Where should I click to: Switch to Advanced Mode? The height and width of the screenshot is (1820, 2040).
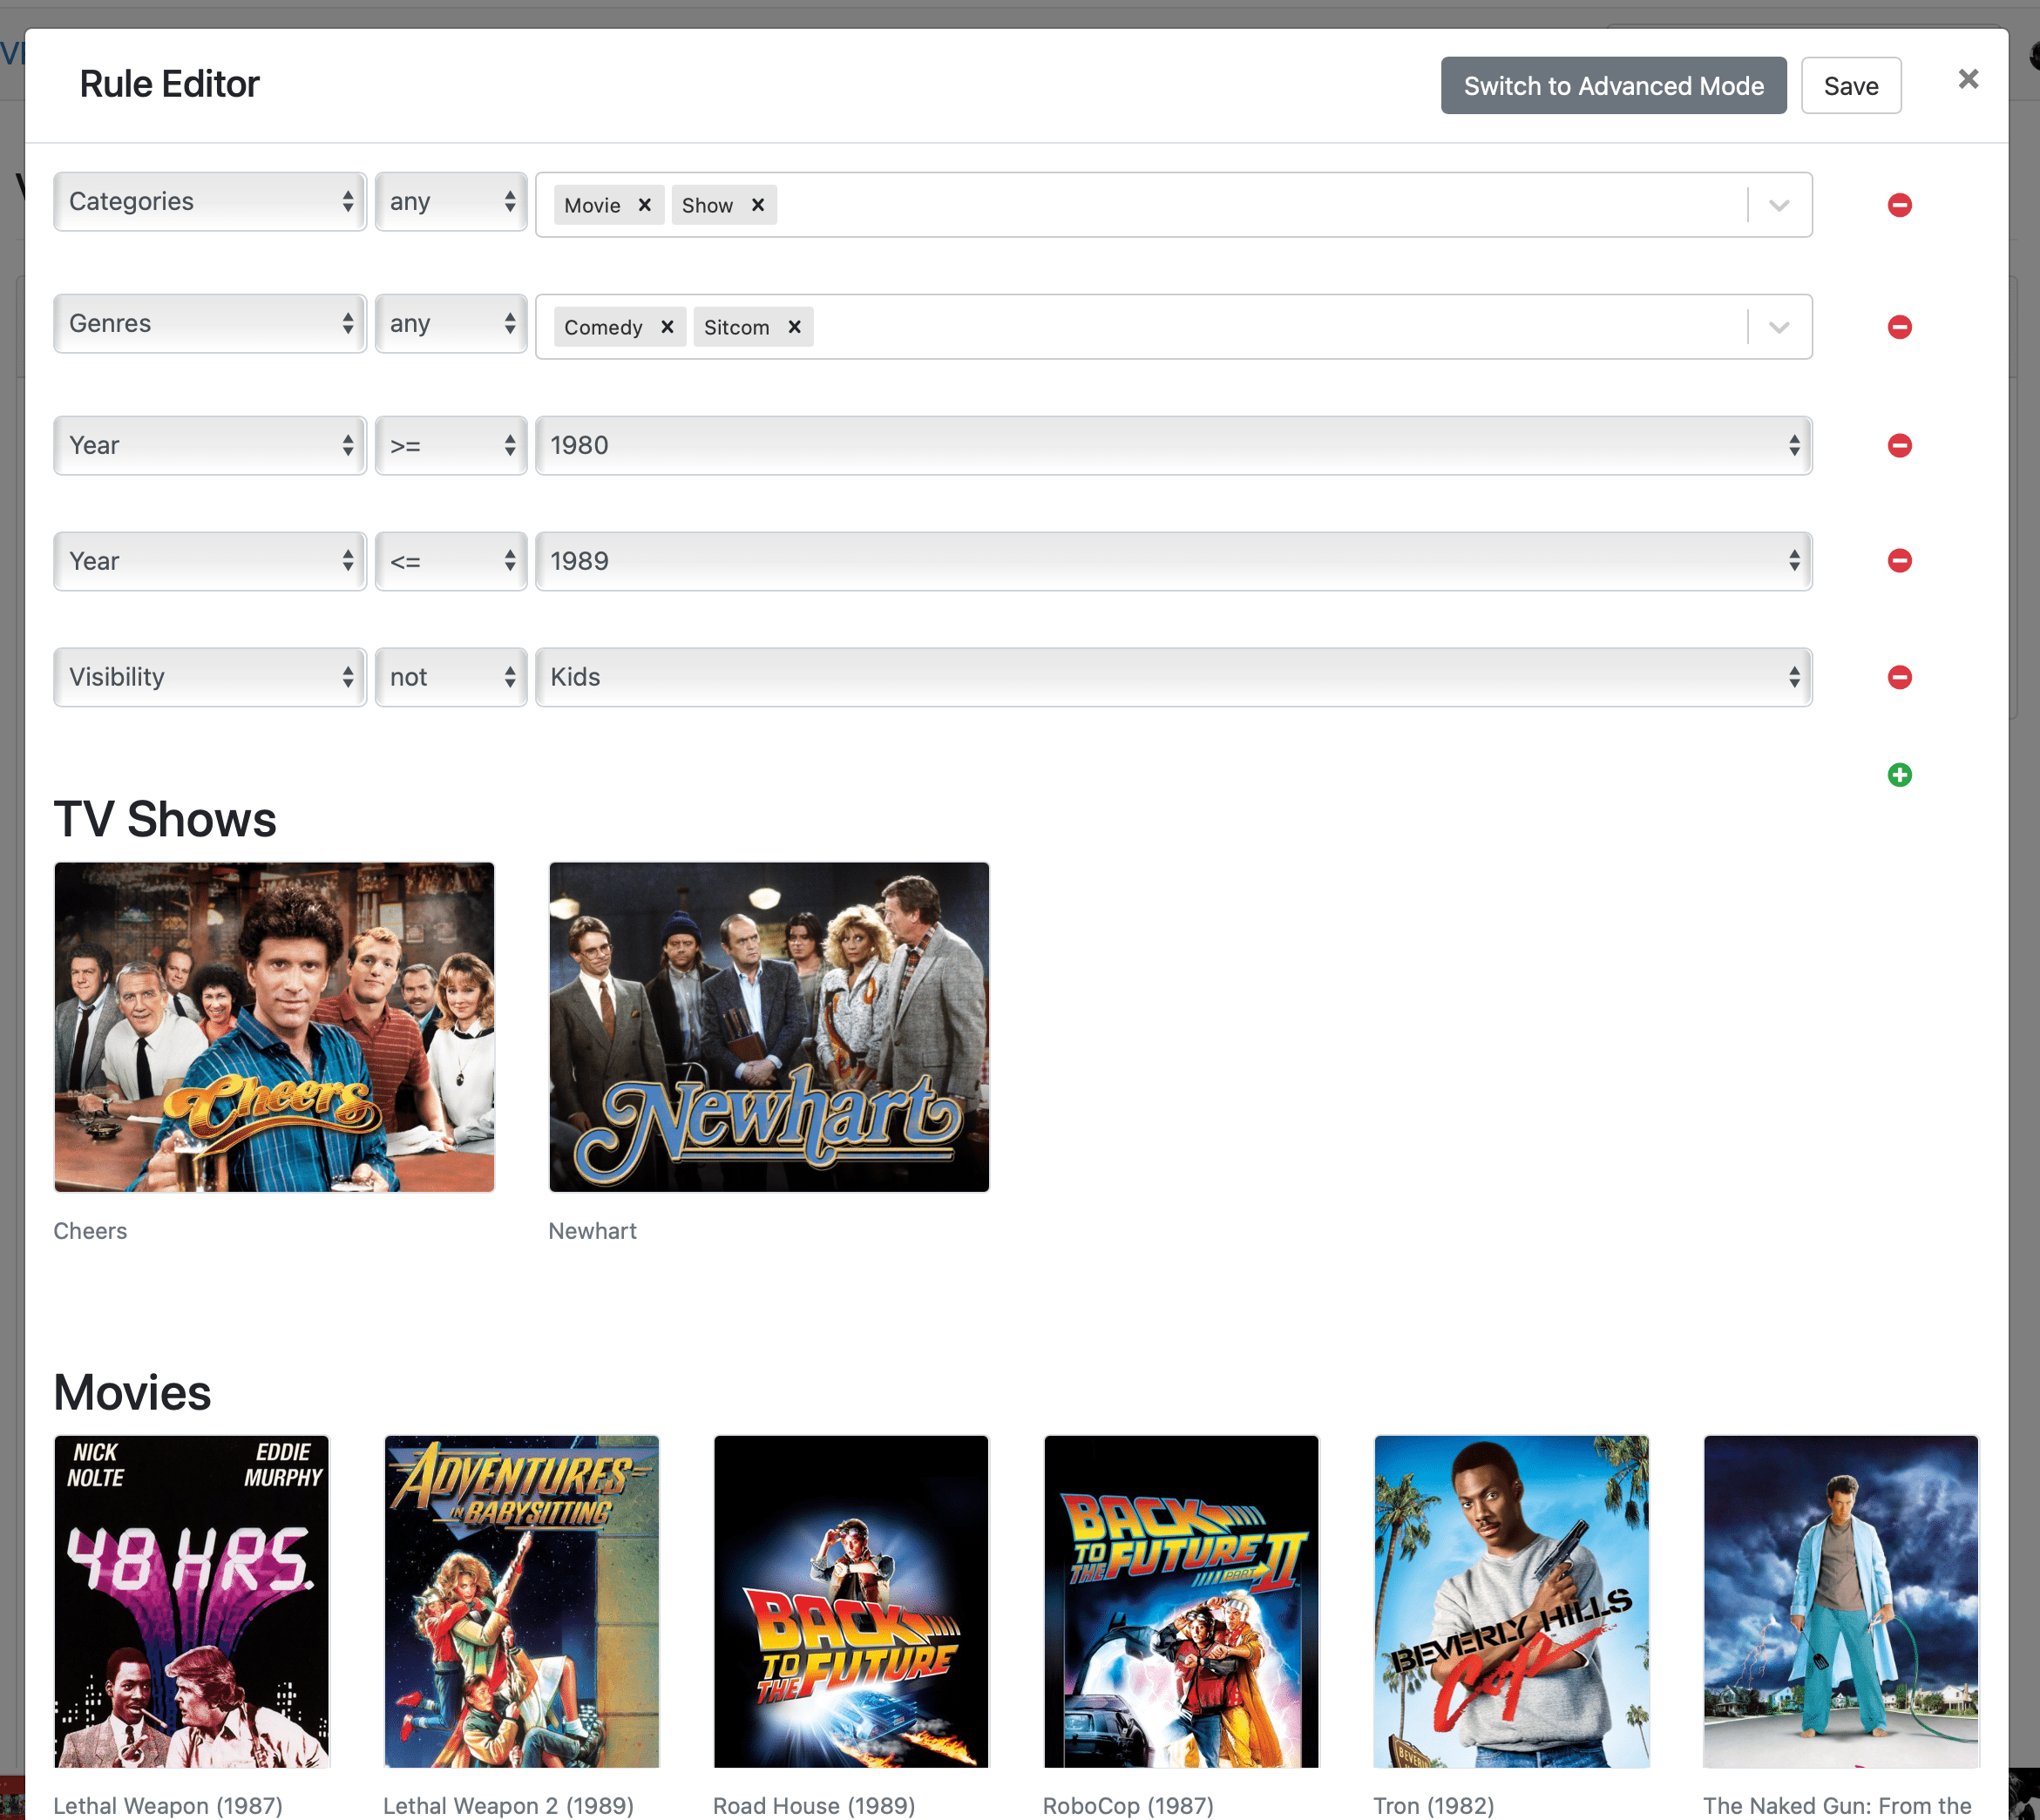tap(1612, 85)
